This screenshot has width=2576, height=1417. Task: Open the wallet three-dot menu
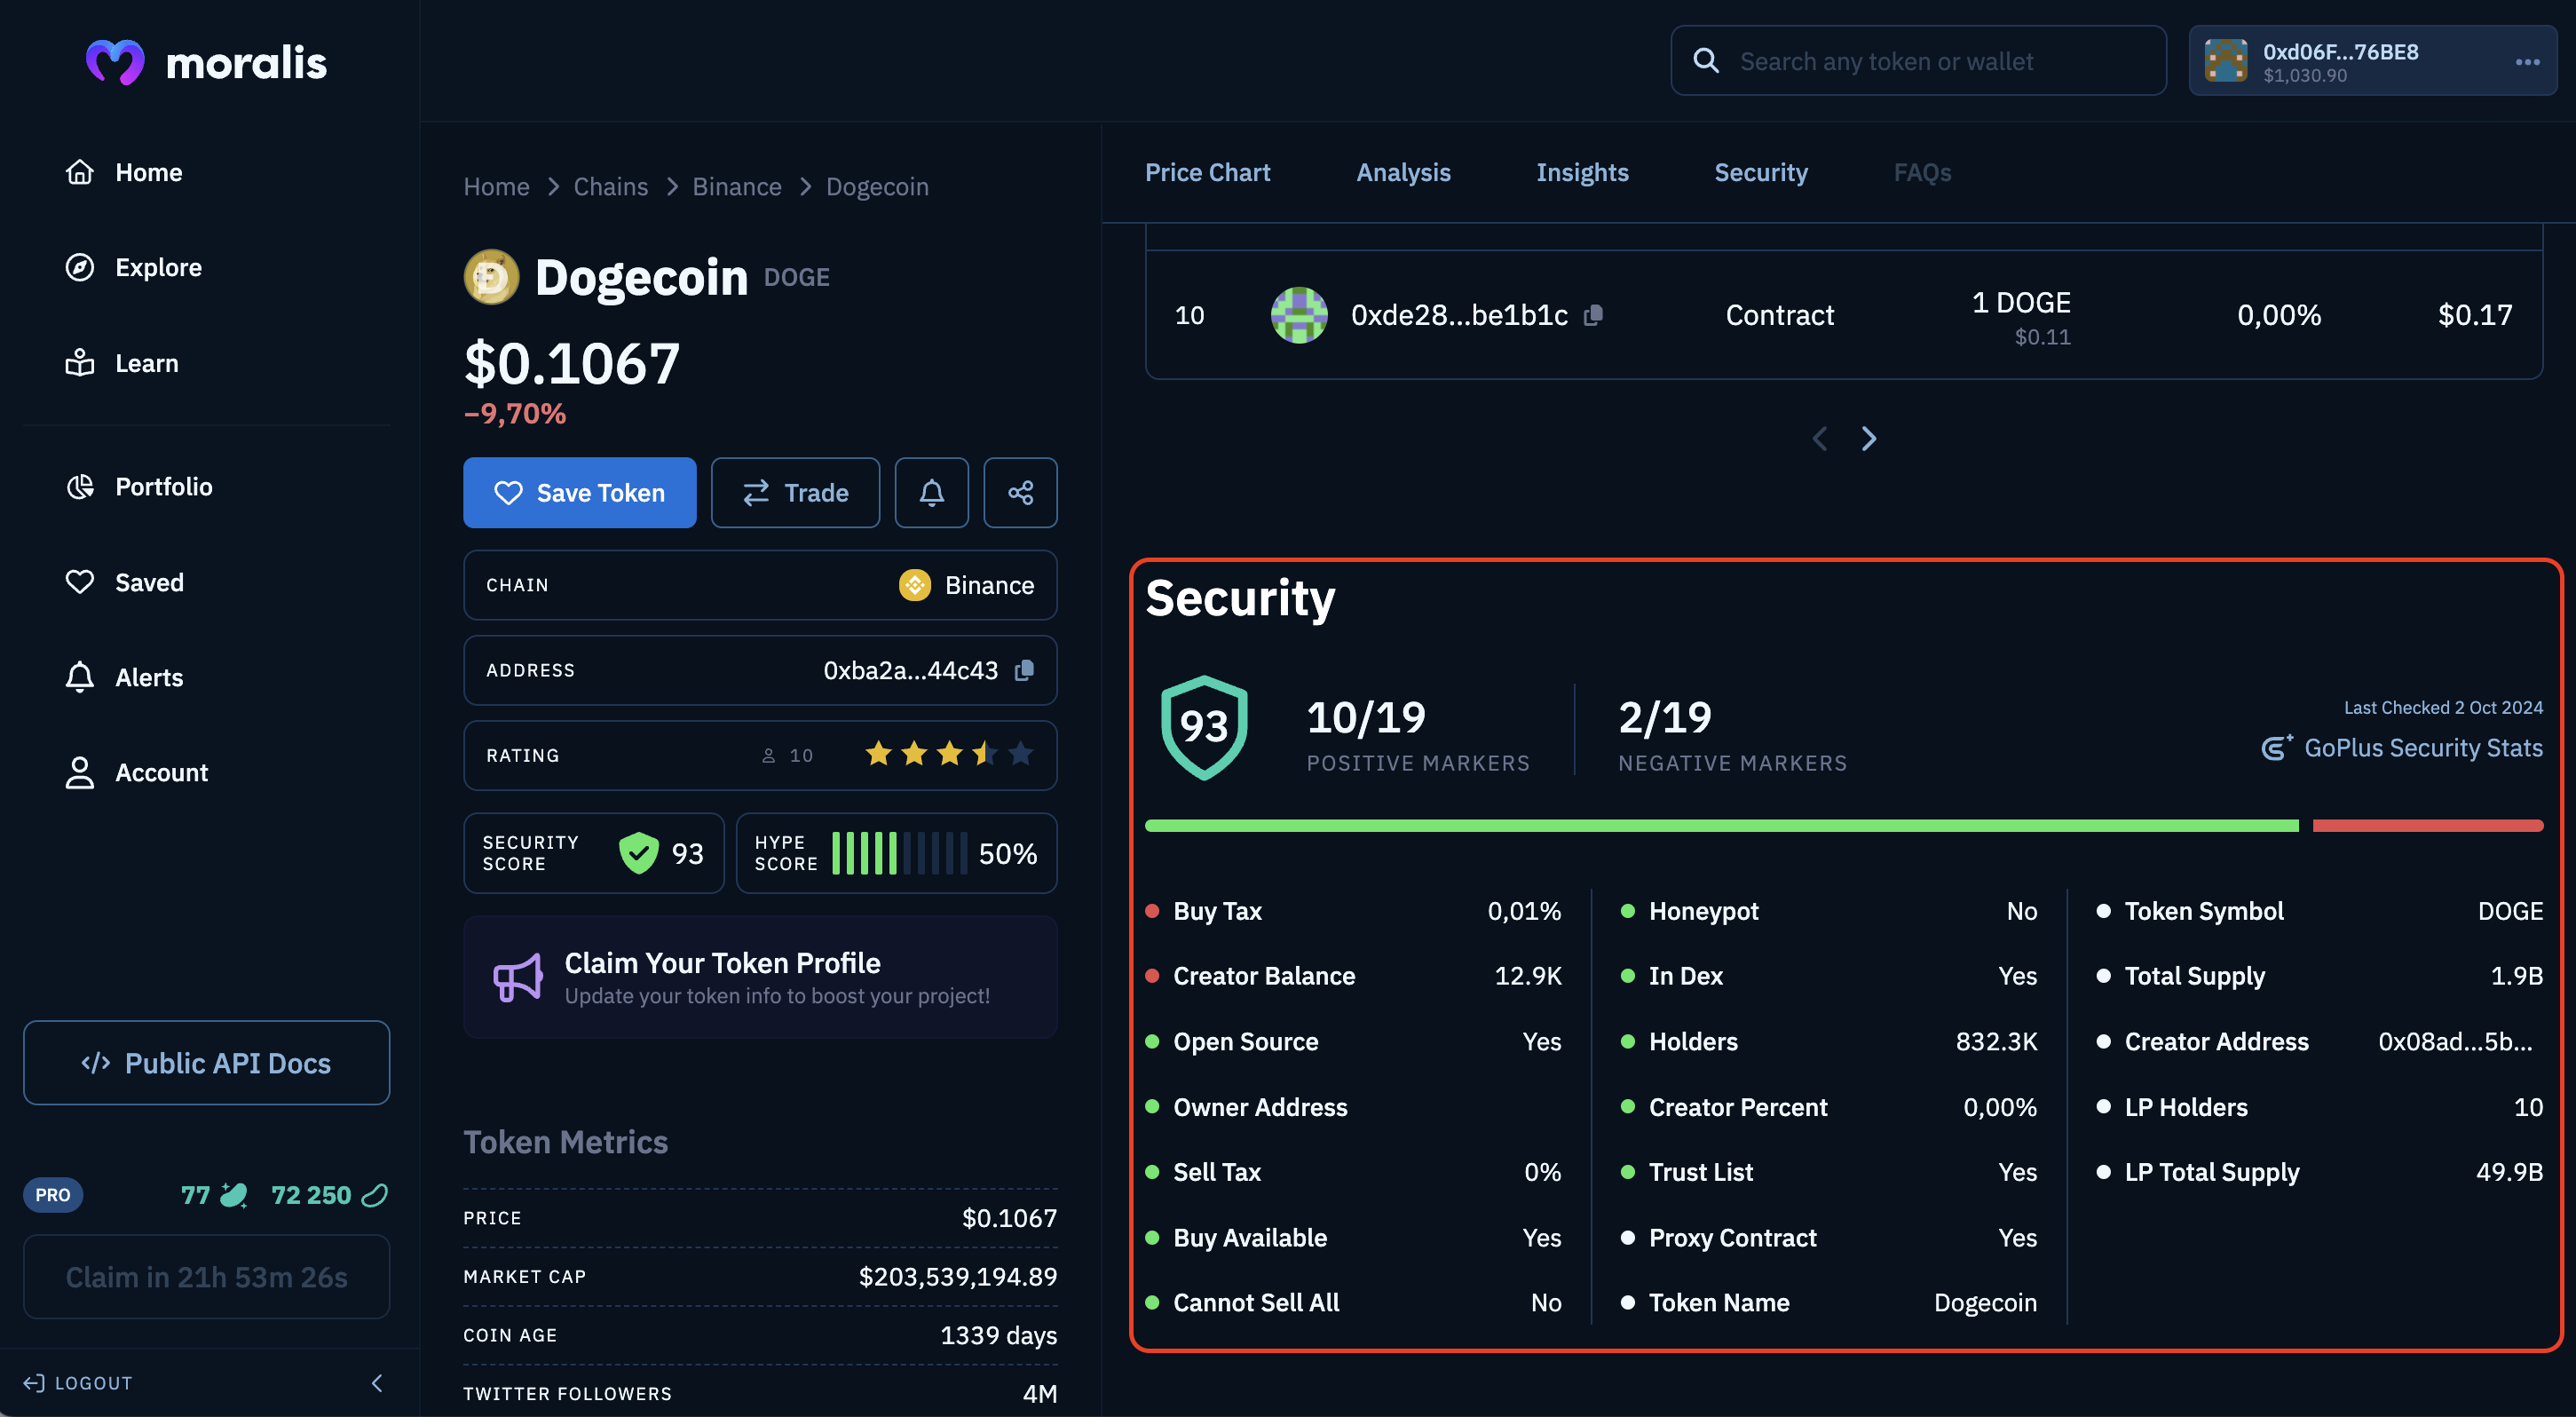click(2527, 62)
